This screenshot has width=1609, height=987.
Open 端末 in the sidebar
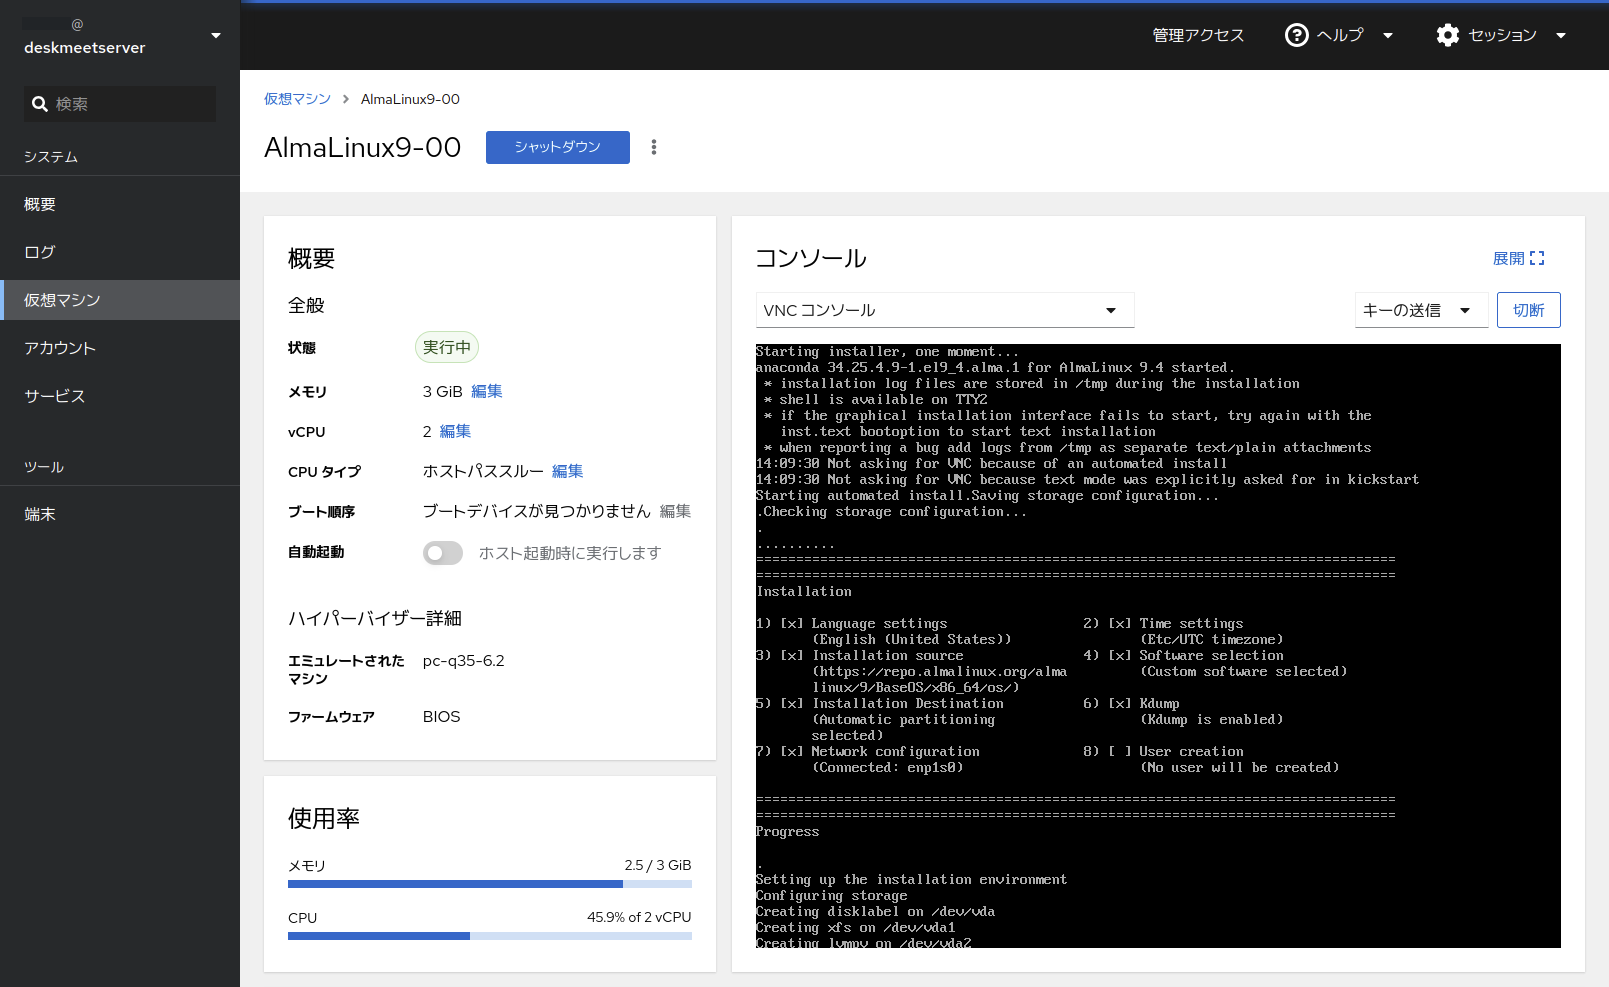pyautogui.click(x=120, y=514)
